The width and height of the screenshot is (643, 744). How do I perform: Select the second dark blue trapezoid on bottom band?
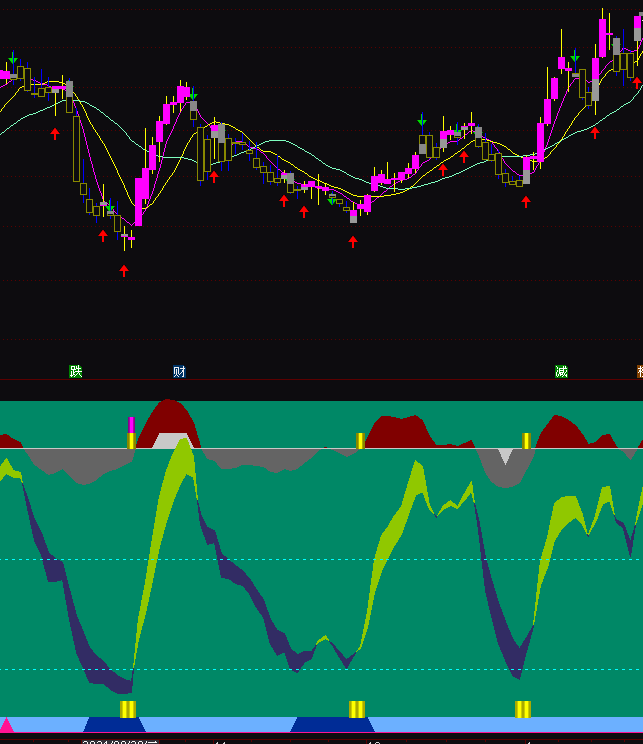pos(332,724)
